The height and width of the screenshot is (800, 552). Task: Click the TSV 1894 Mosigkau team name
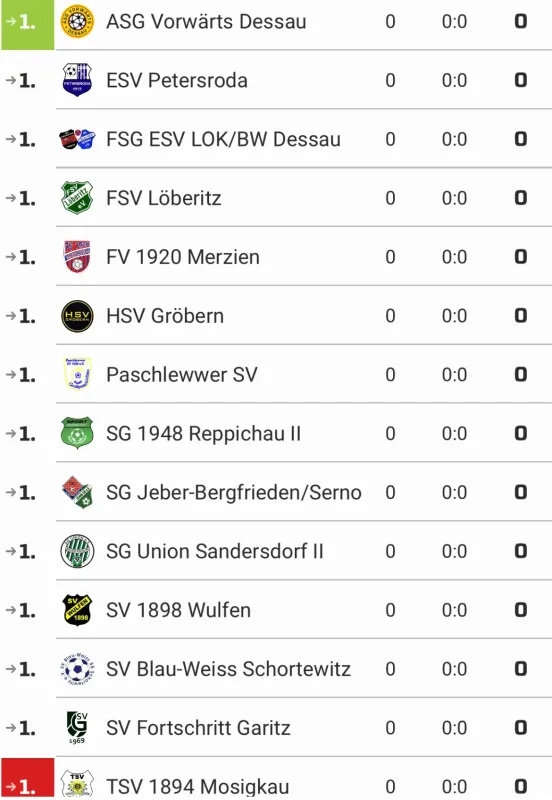click(197, 786)
